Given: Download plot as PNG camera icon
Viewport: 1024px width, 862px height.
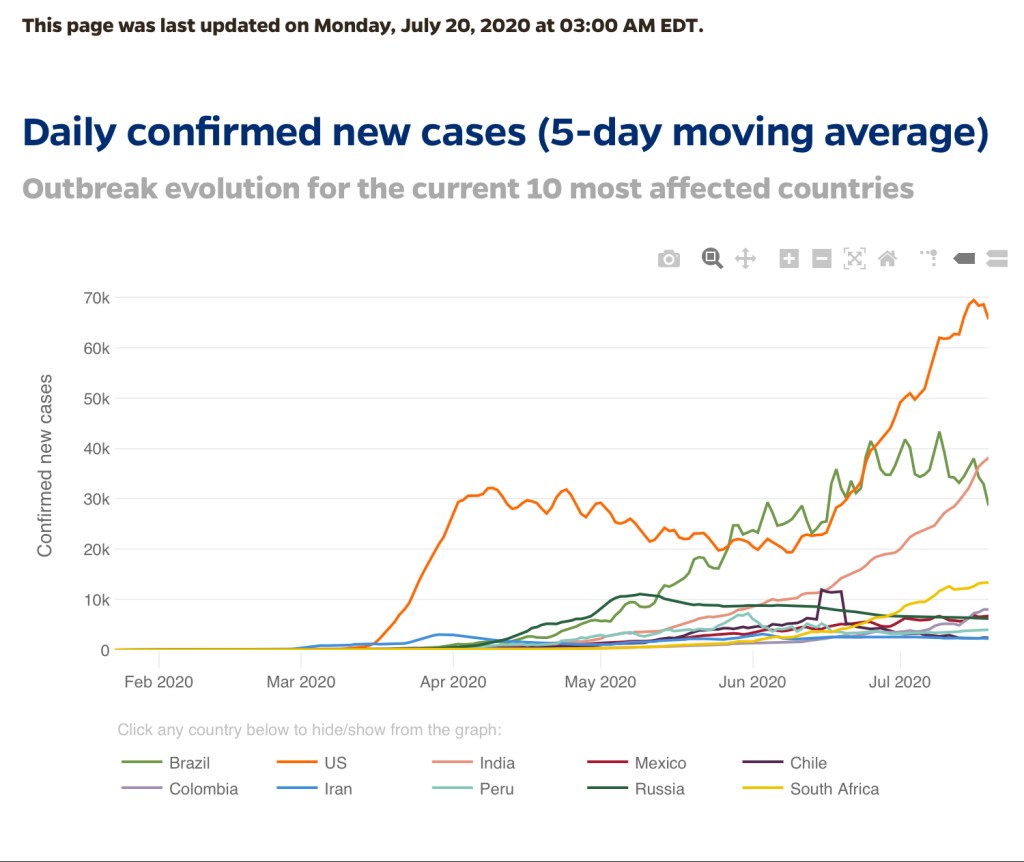Looking at the screenshot, I should [669, 259].
